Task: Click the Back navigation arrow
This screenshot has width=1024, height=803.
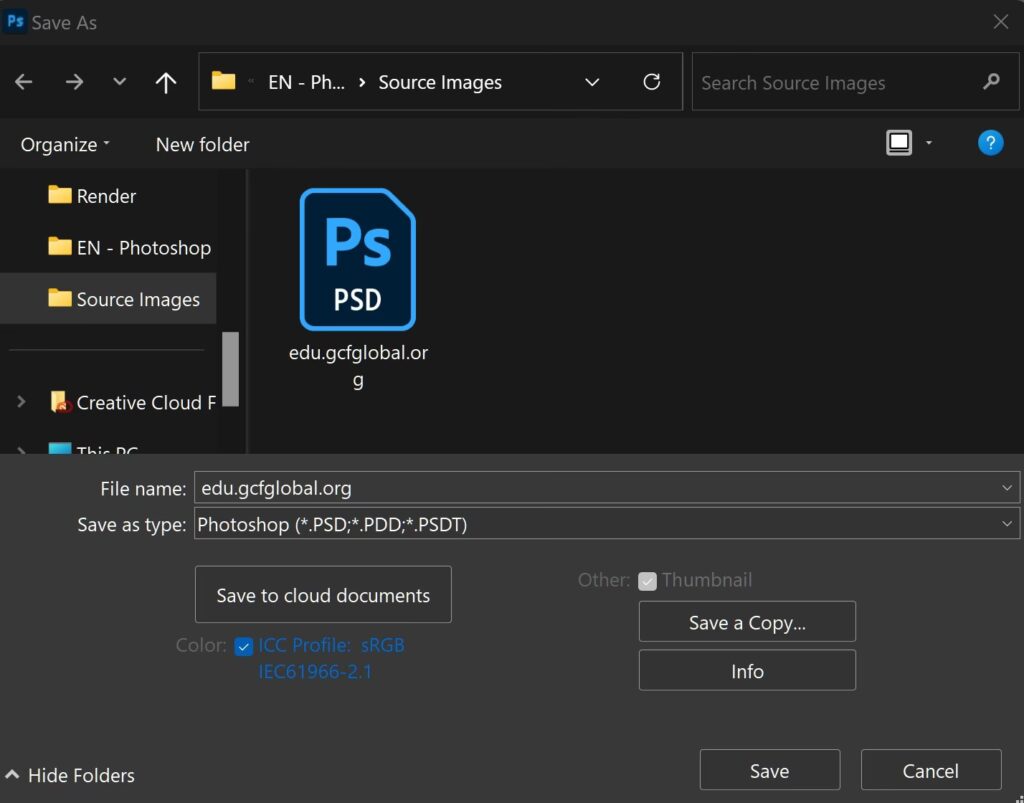Action: coord(24,82)
